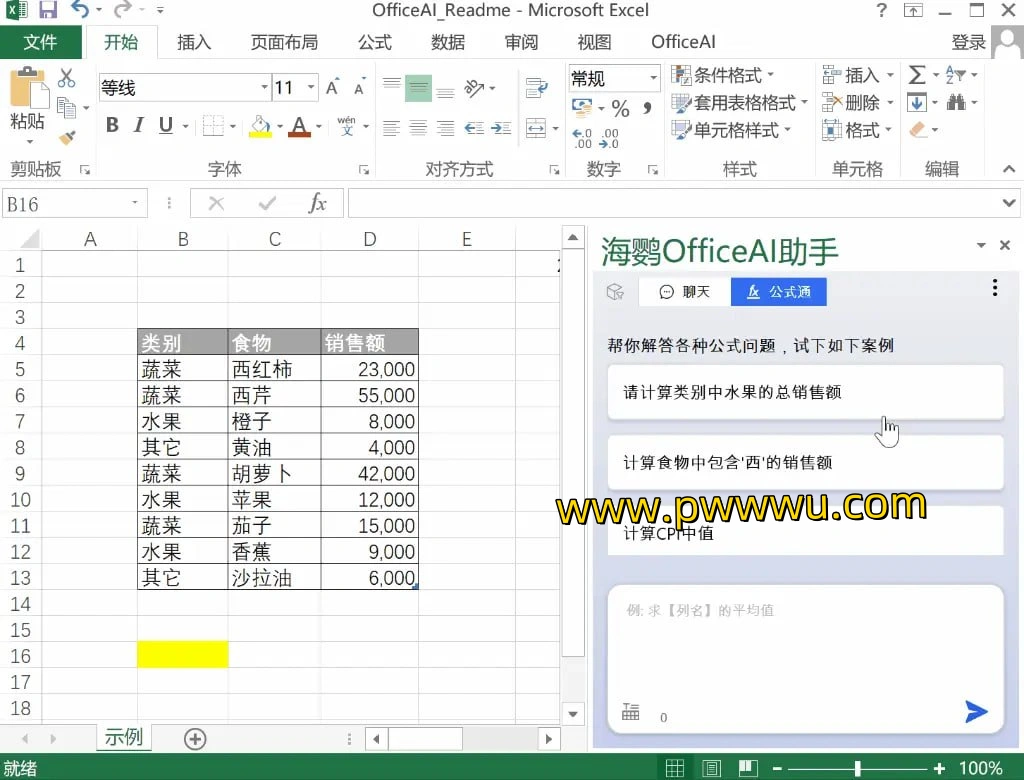Open the font size dropdown
The height and width of the screenshot is (780, 1024).
click(x=312, y=88)
